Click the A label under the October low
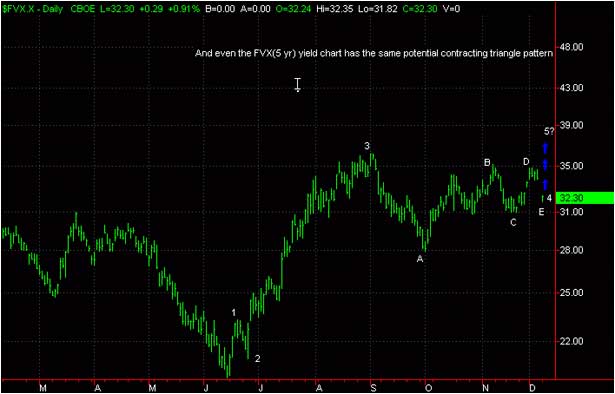The width and height of the screenshot is (615, 394). click(x=420, y=259)
